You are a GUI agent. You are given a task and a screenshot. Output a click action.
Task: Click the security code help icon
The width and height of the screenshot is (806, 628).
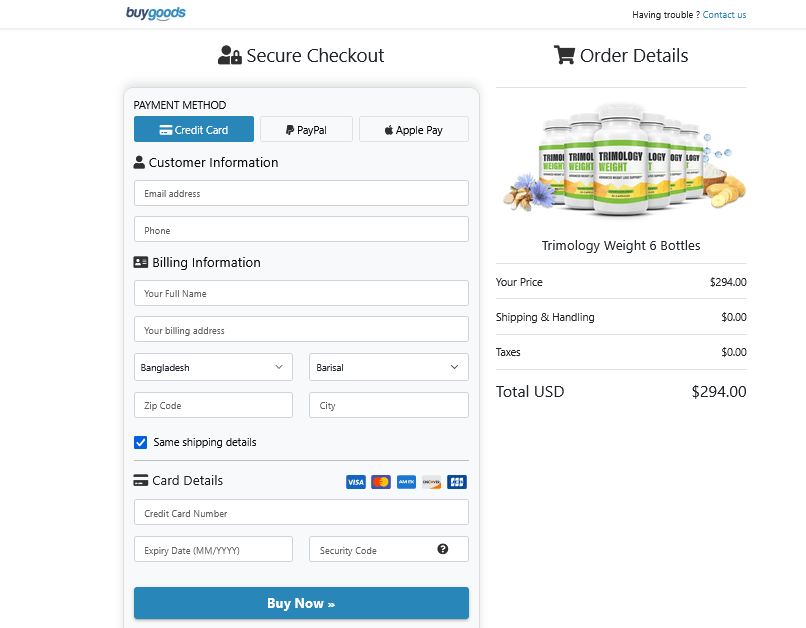coord(443,548)
